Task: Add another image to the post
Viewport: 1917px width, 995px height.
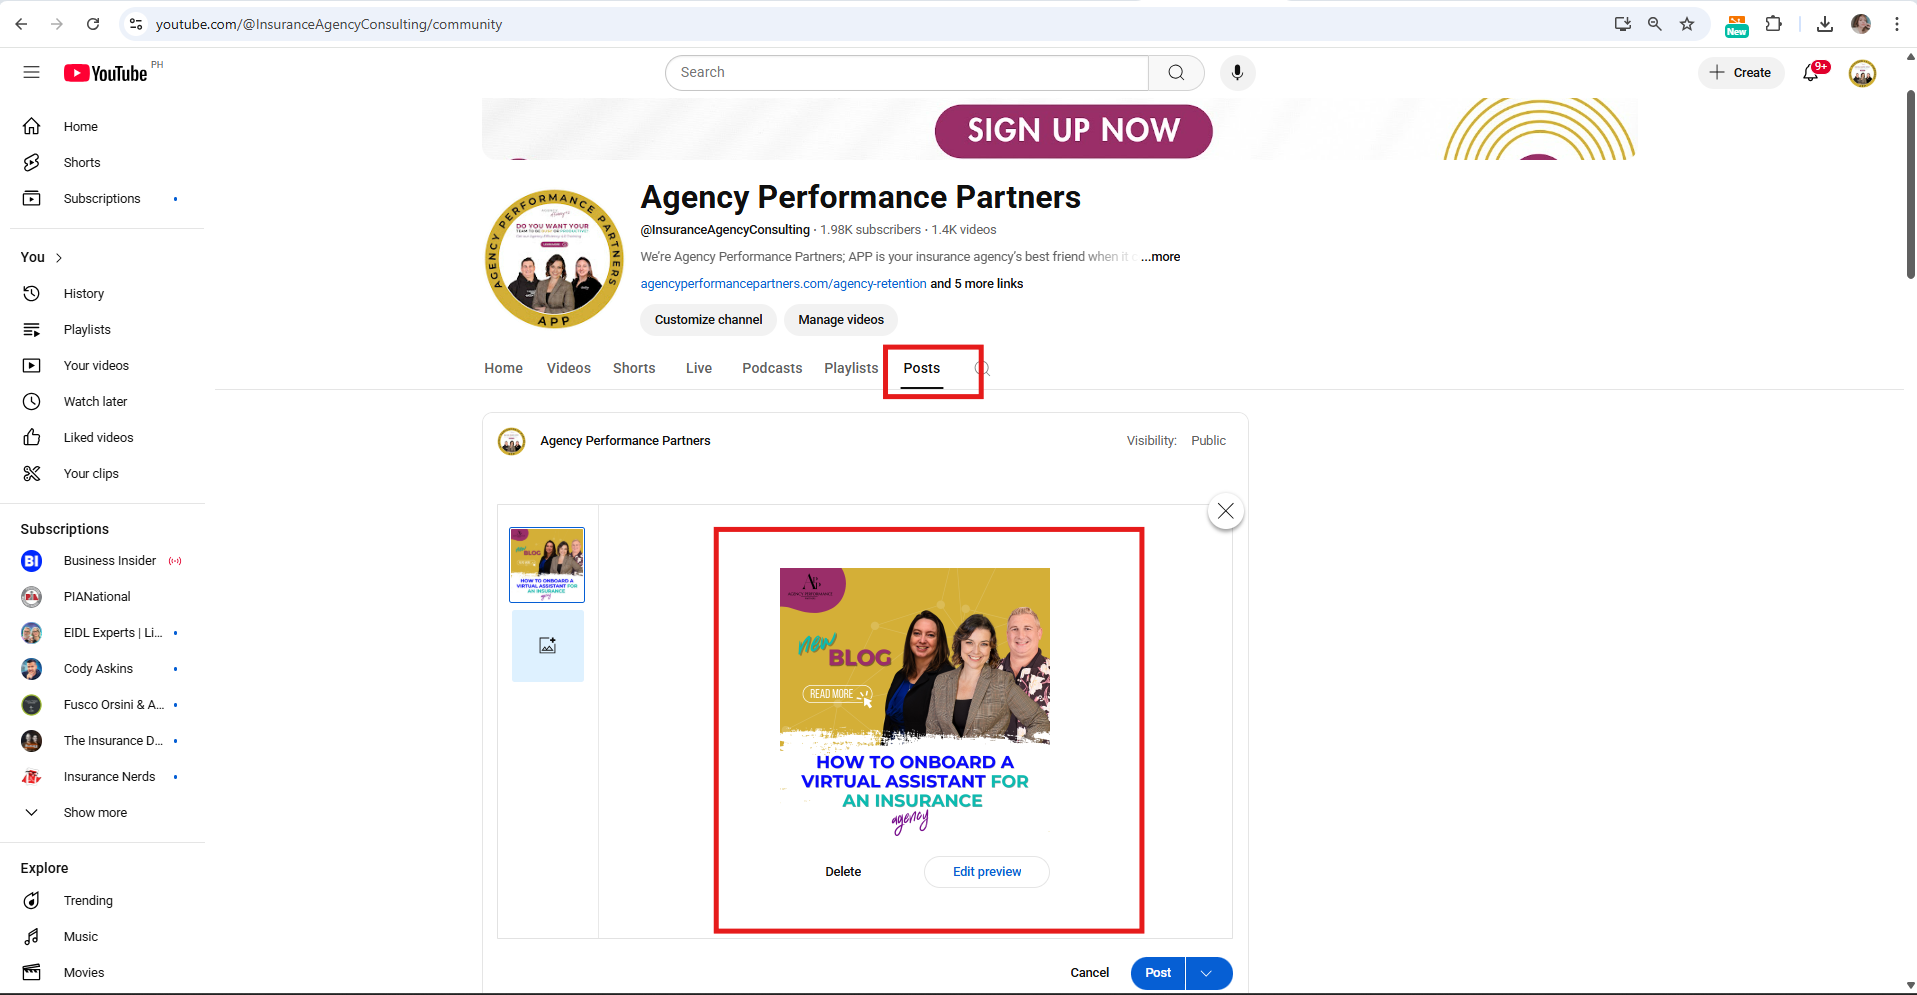Action: tap(547, 645)
